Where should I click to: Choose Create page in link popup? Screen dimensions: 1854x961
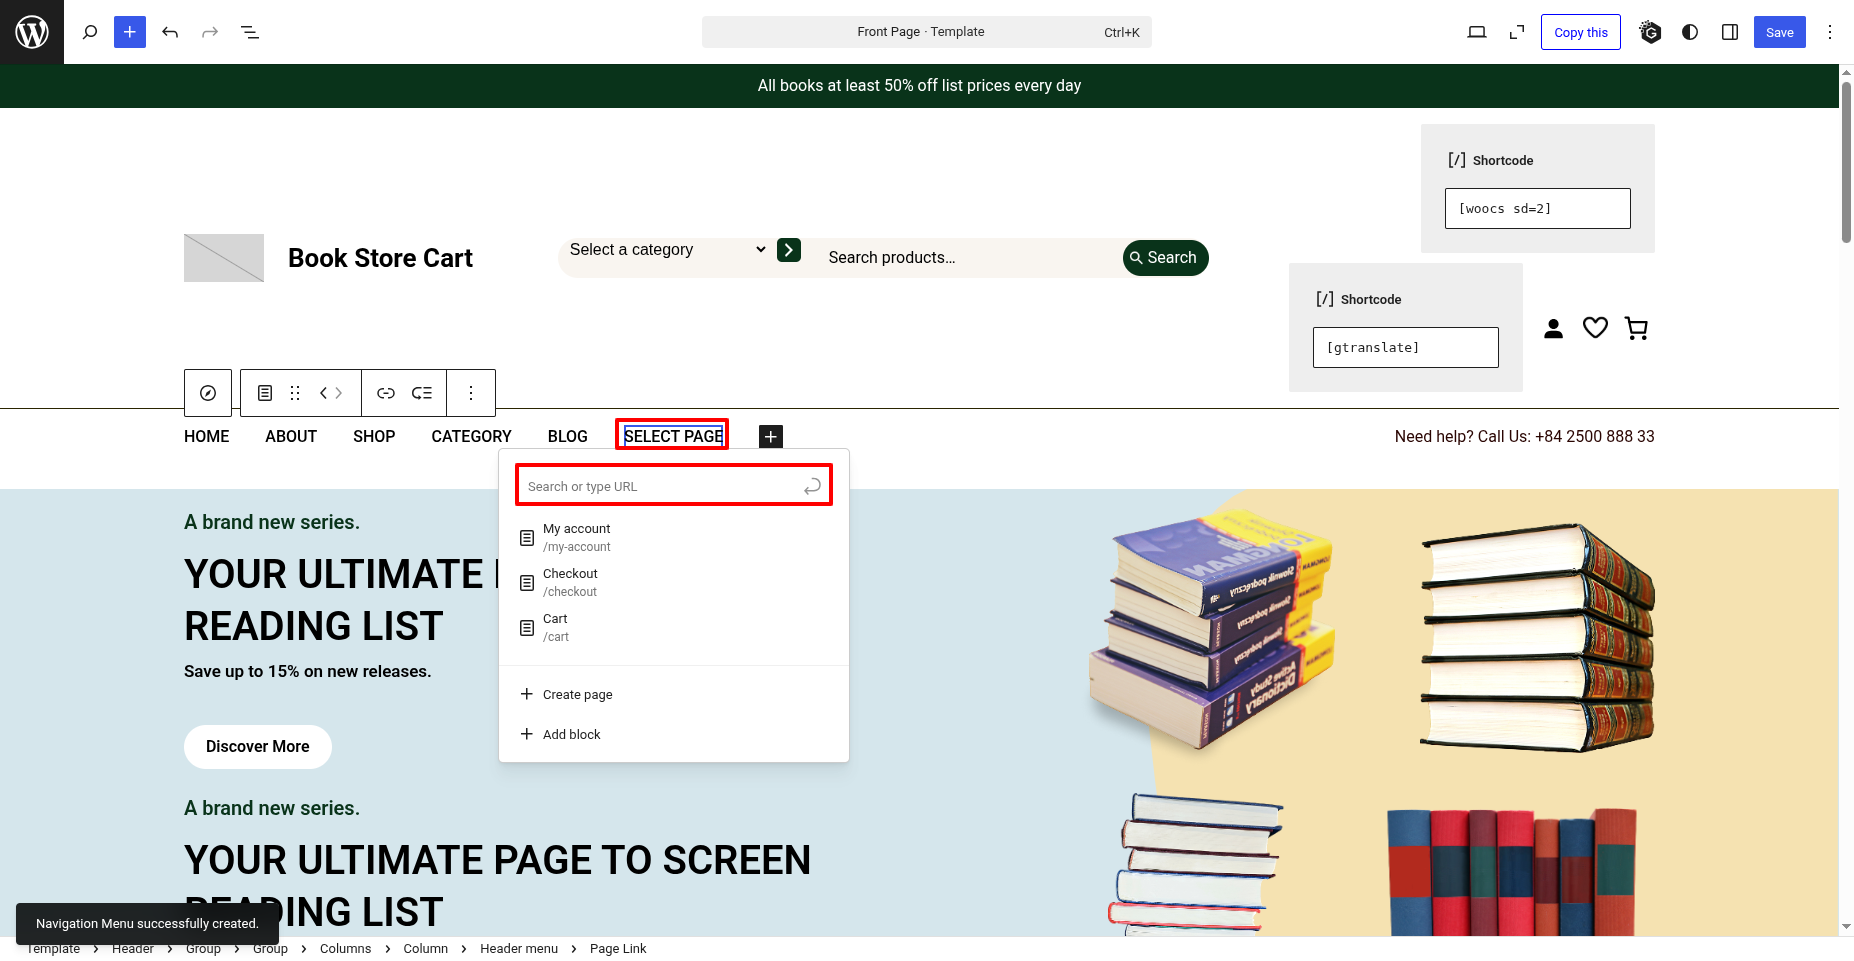[577, 694]
